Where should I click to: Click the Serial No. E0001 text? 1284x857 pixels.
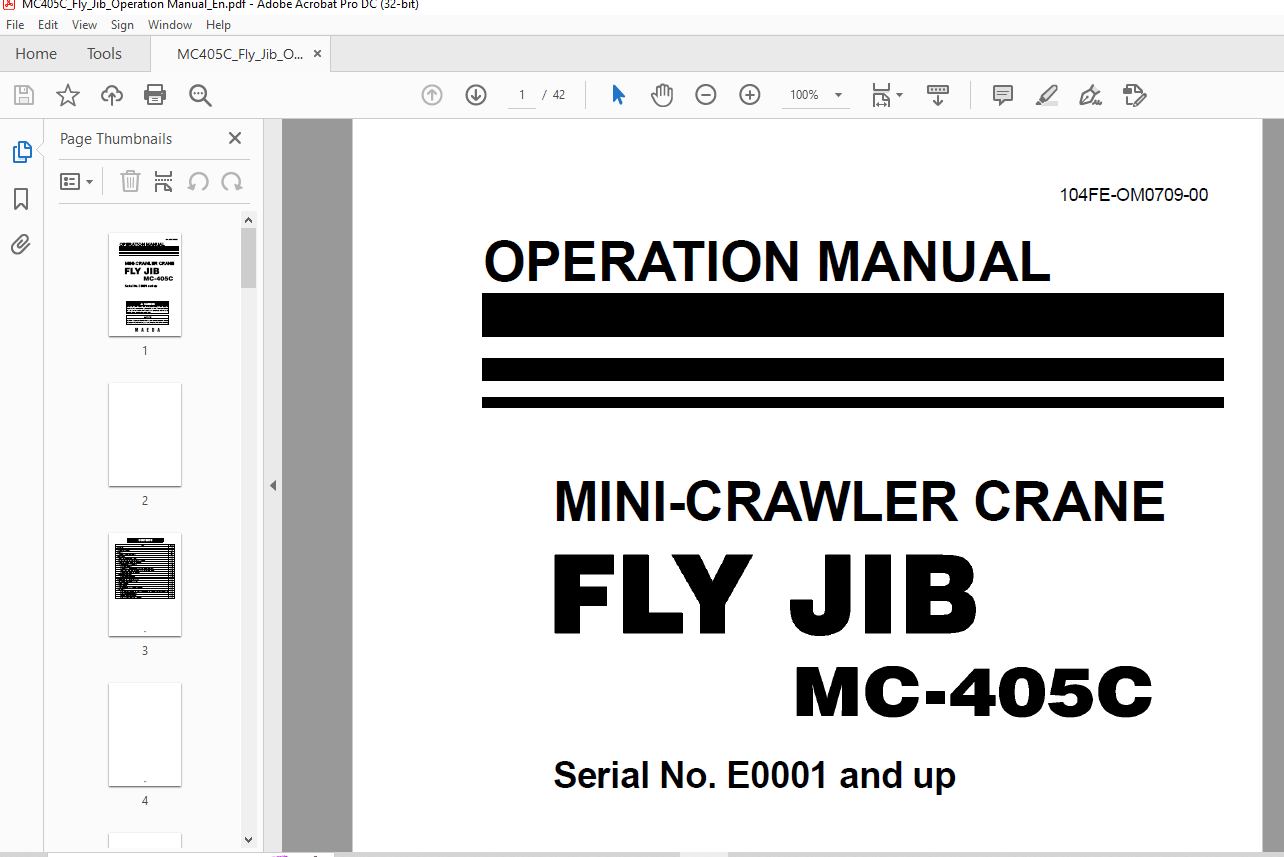[x=754, y=775]
